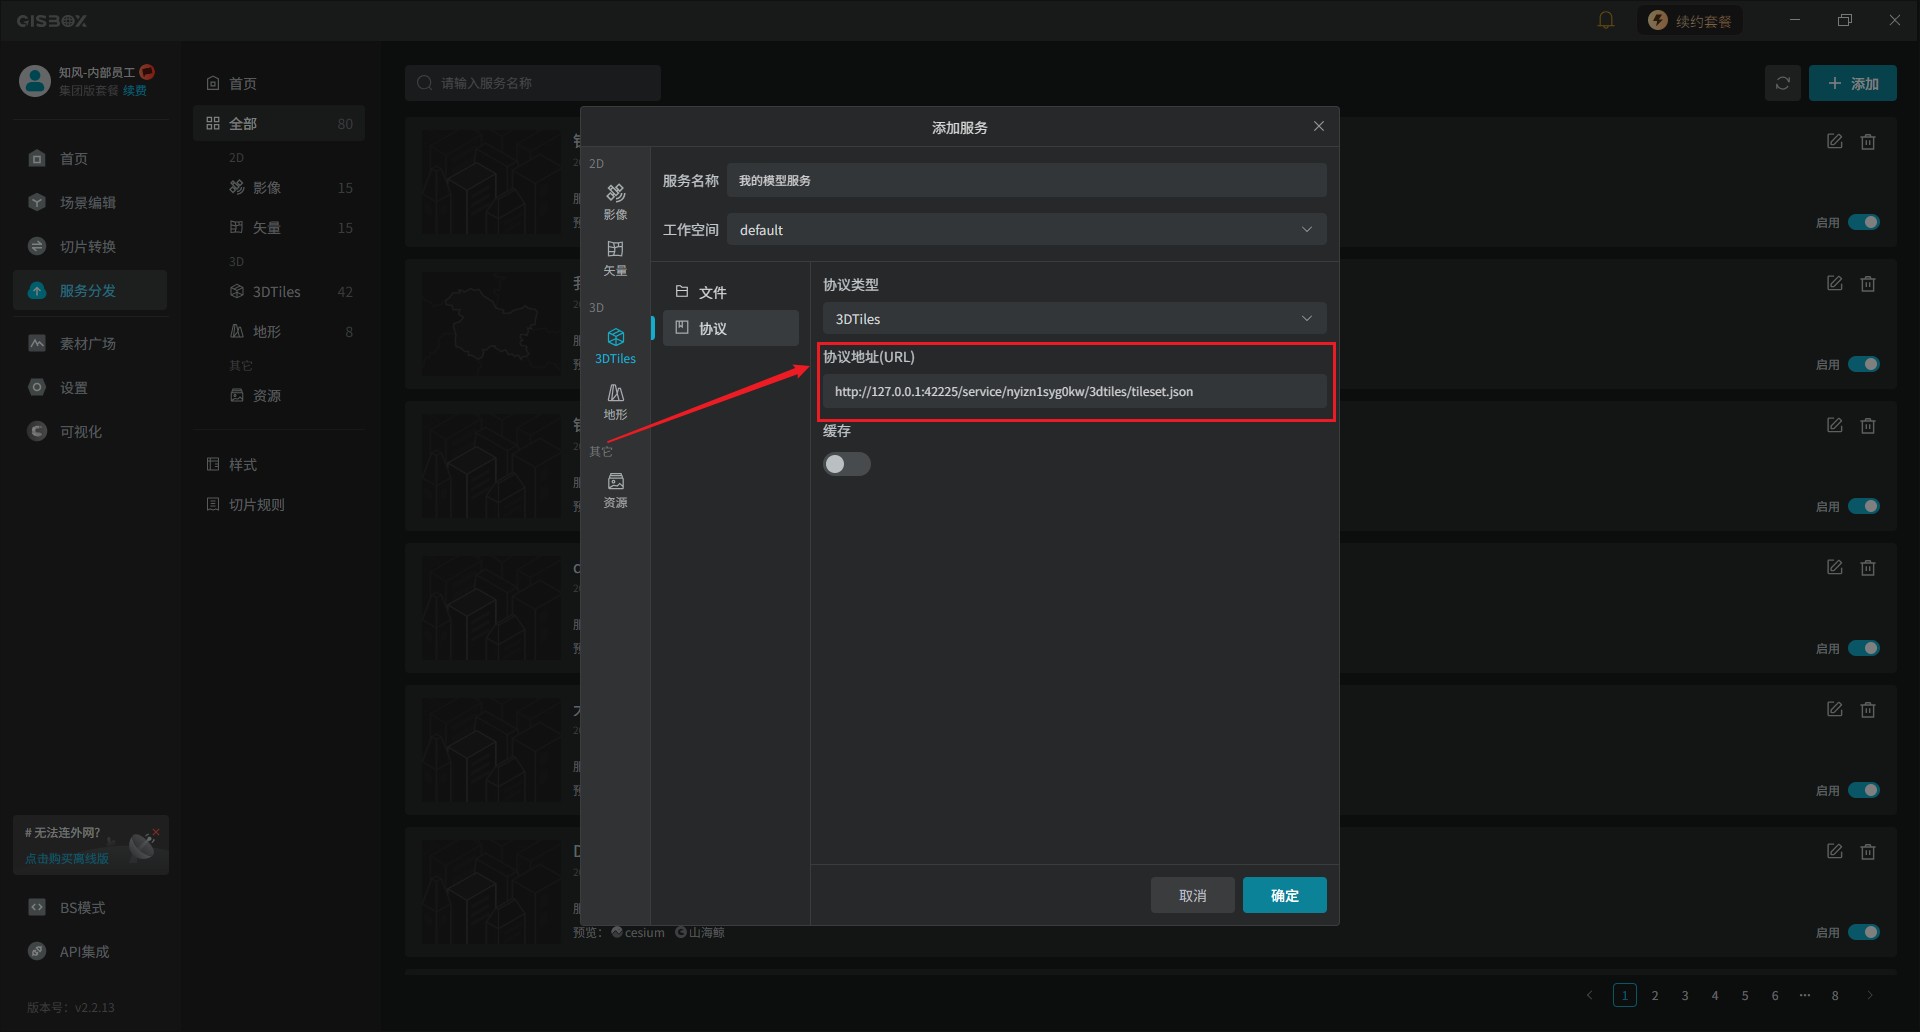This screenshot has height=1032, width=1920.
Task: Delete the fourth service in the list
Action: (1868, 567)
